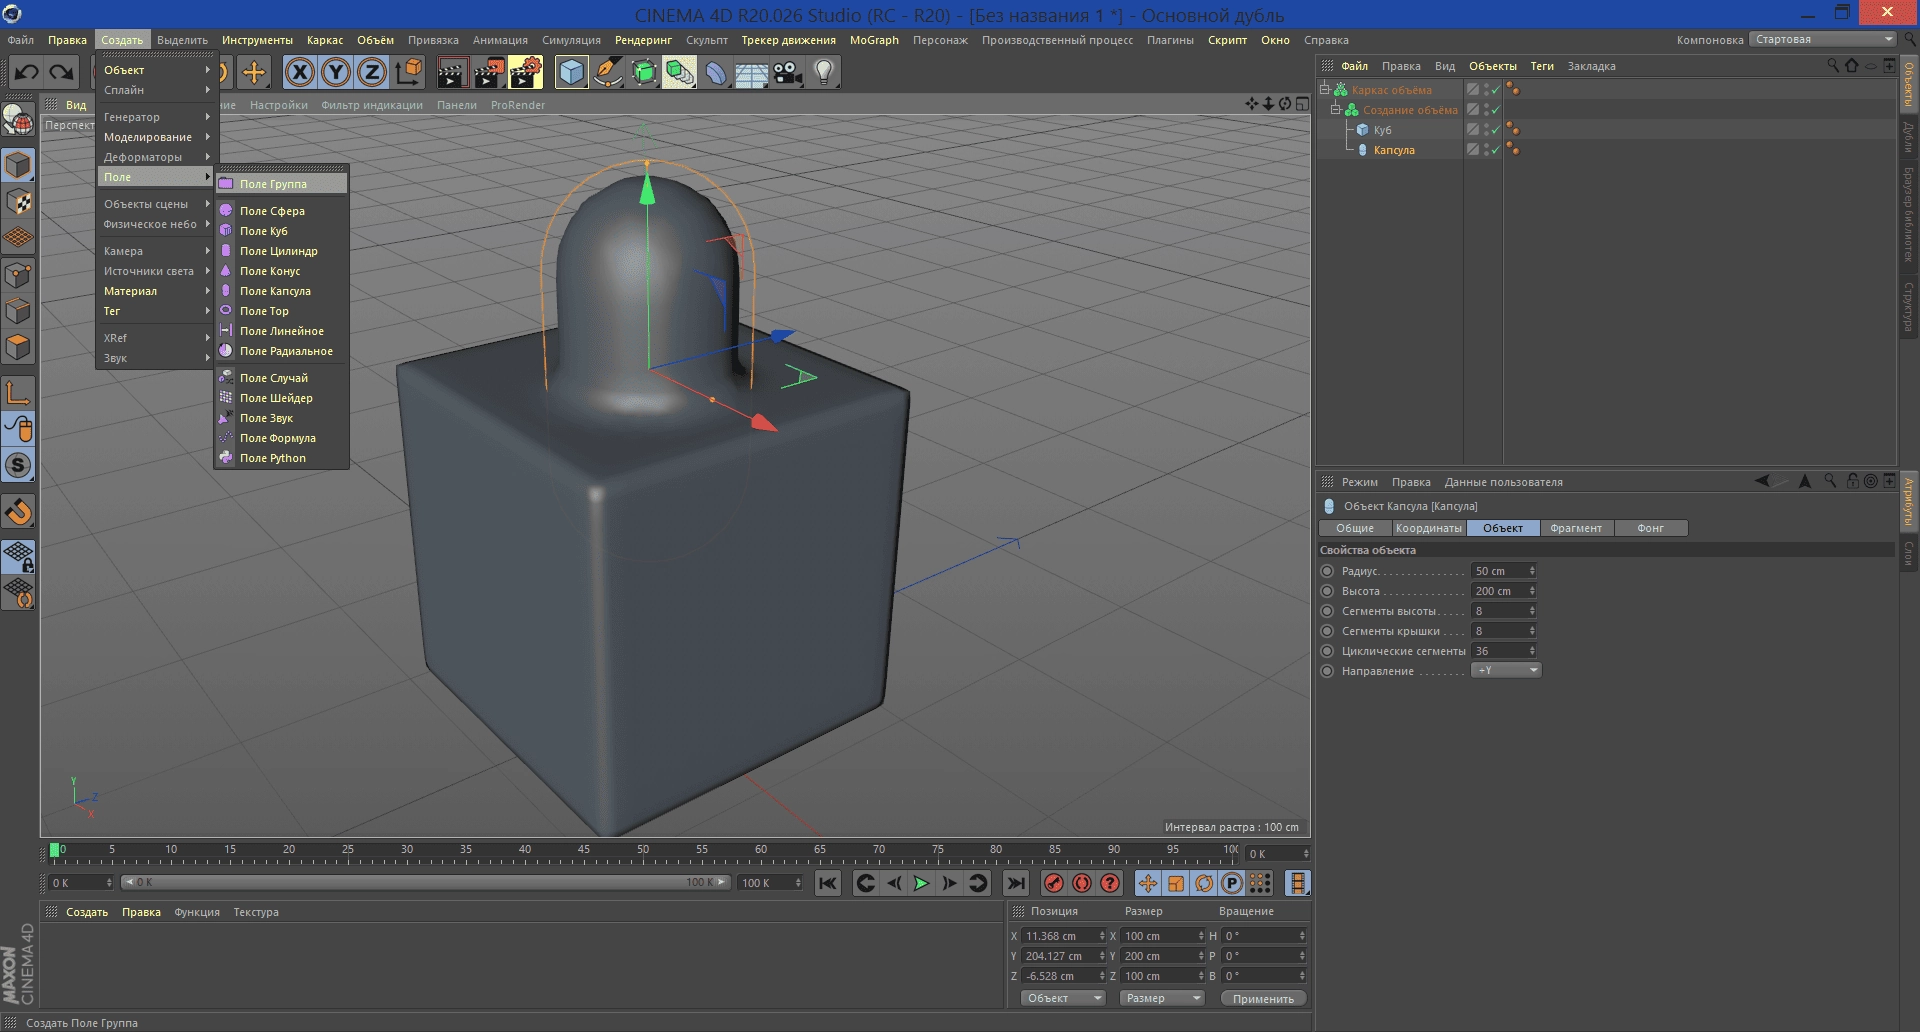Screen dimensions: 1920x1032
Task: Select Куб object in object manager
Action: coord(1382,130)
